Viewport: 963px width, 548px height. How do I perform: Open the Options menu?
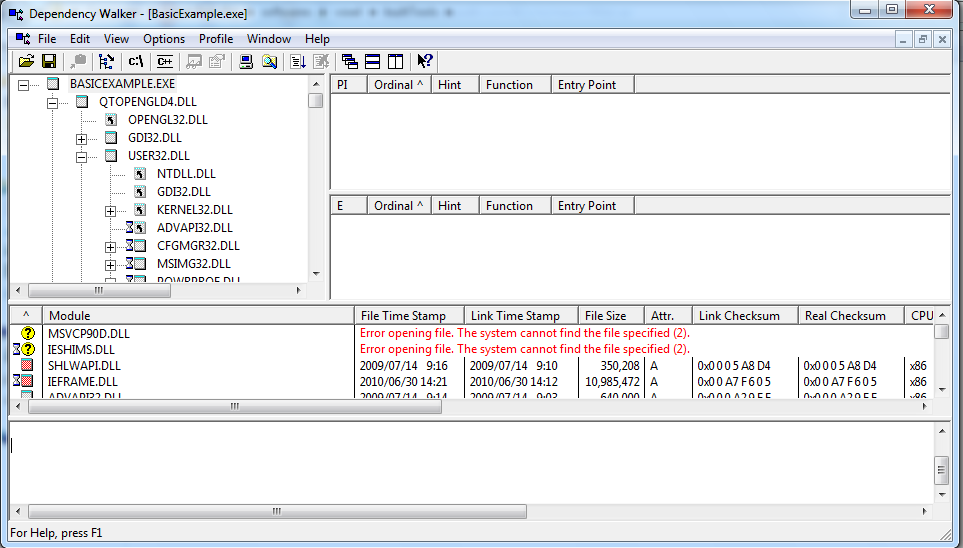coord(164,39)
